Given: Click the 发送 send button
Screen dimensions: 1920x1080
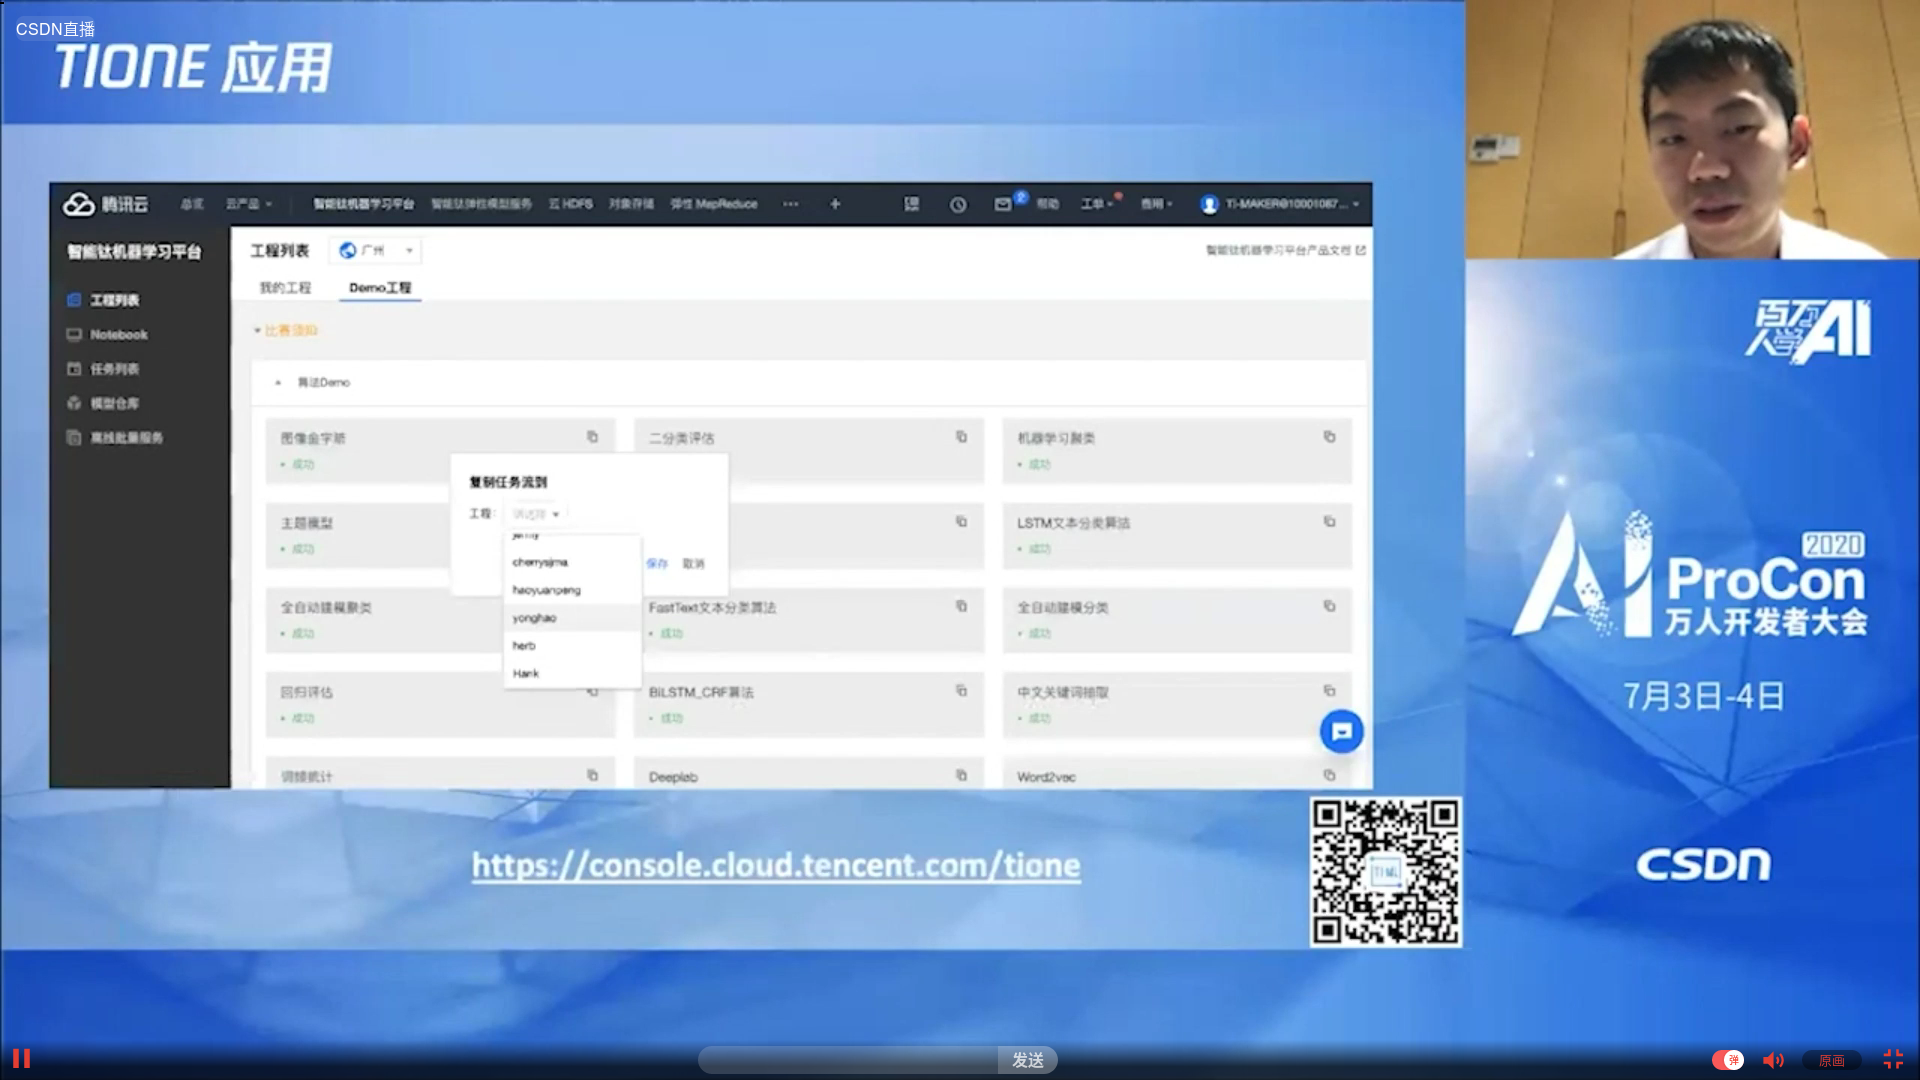Looking at the screenshot, I should 1027,1060.
